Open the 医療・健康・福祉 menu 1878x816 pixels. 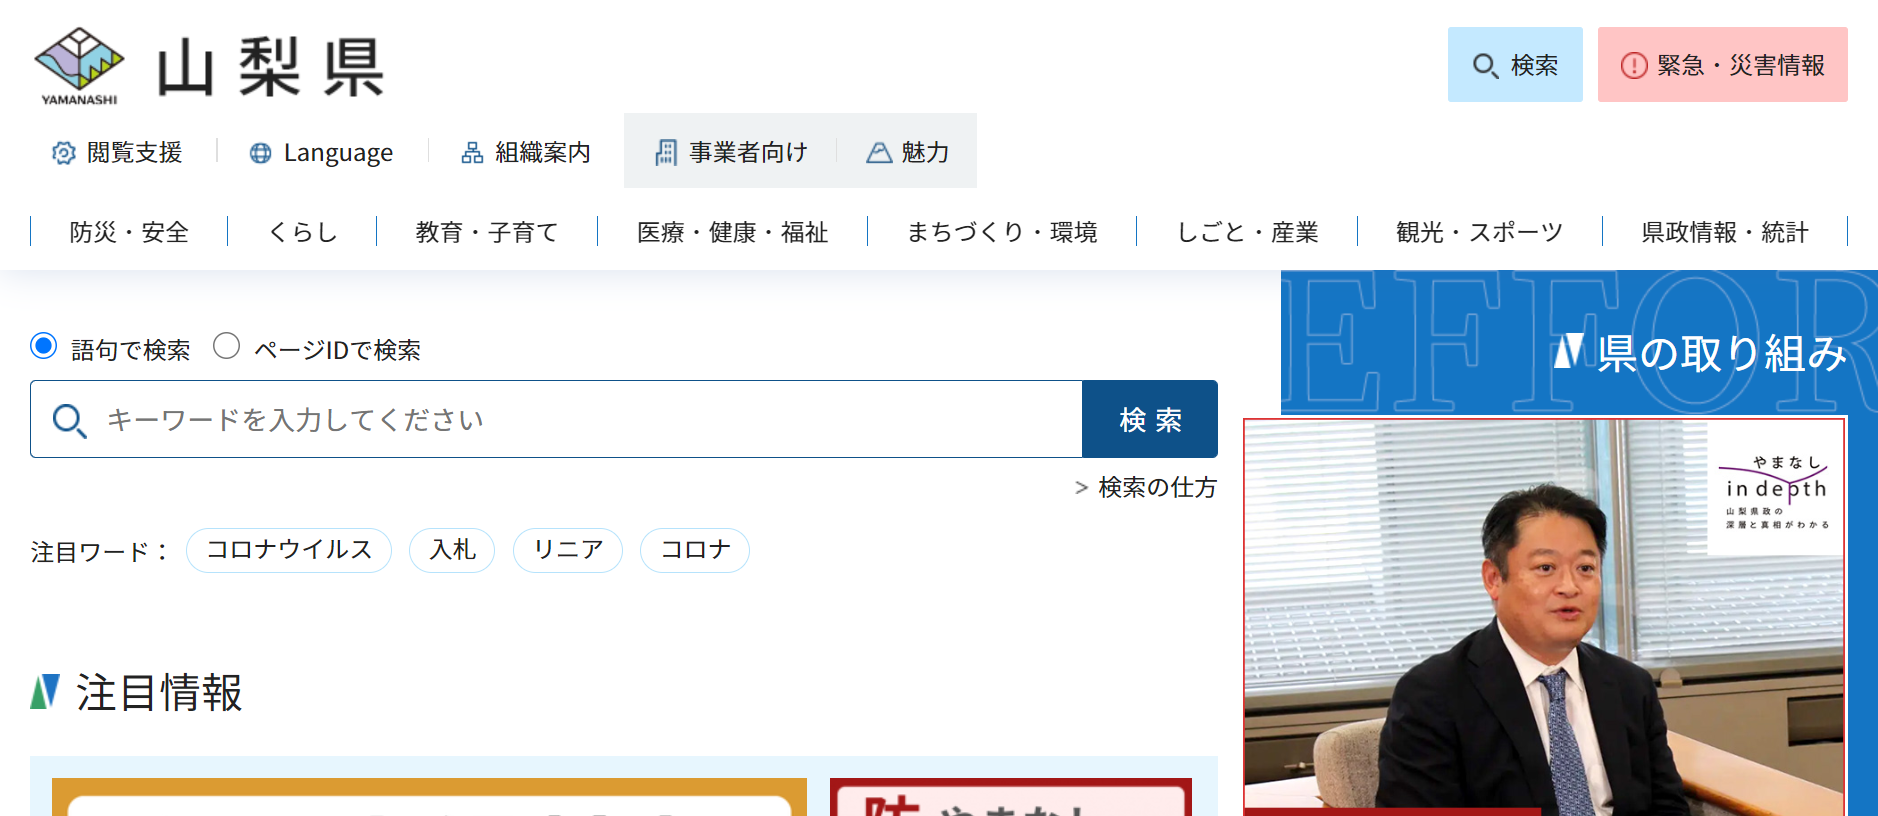click(733, 232)
